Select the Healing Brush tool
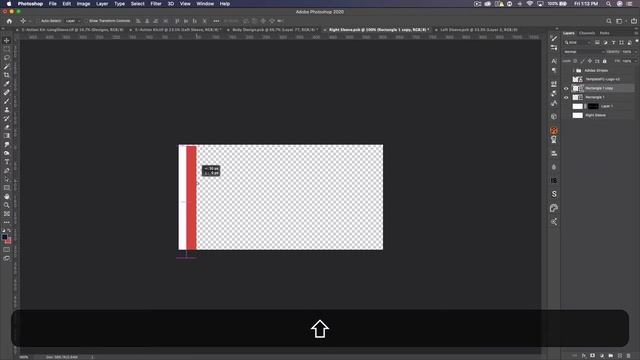 7,92
